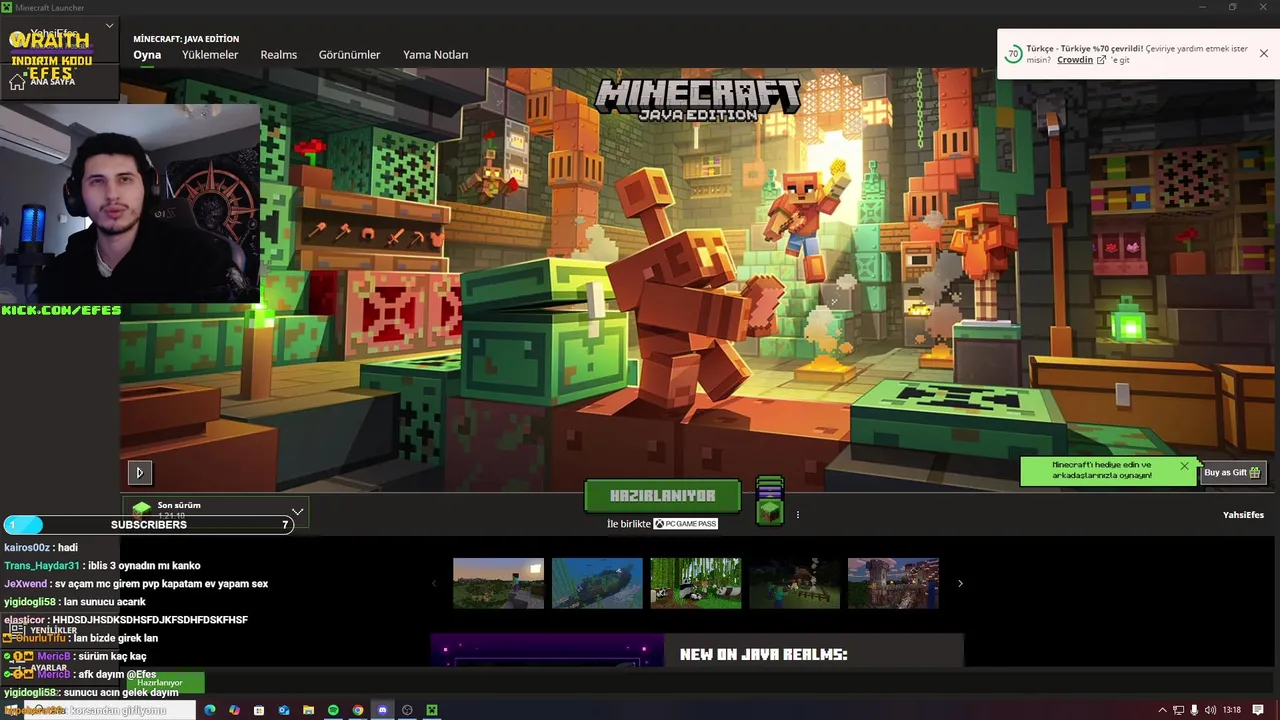The image size is (1280, 720).
Task: Open Outlook from the taskbar
Action: coord(284,710)
